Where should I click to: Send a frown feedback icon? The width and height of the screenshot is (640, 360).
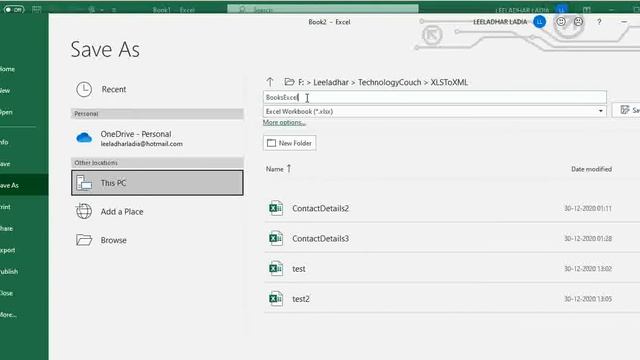click(578, 22)
